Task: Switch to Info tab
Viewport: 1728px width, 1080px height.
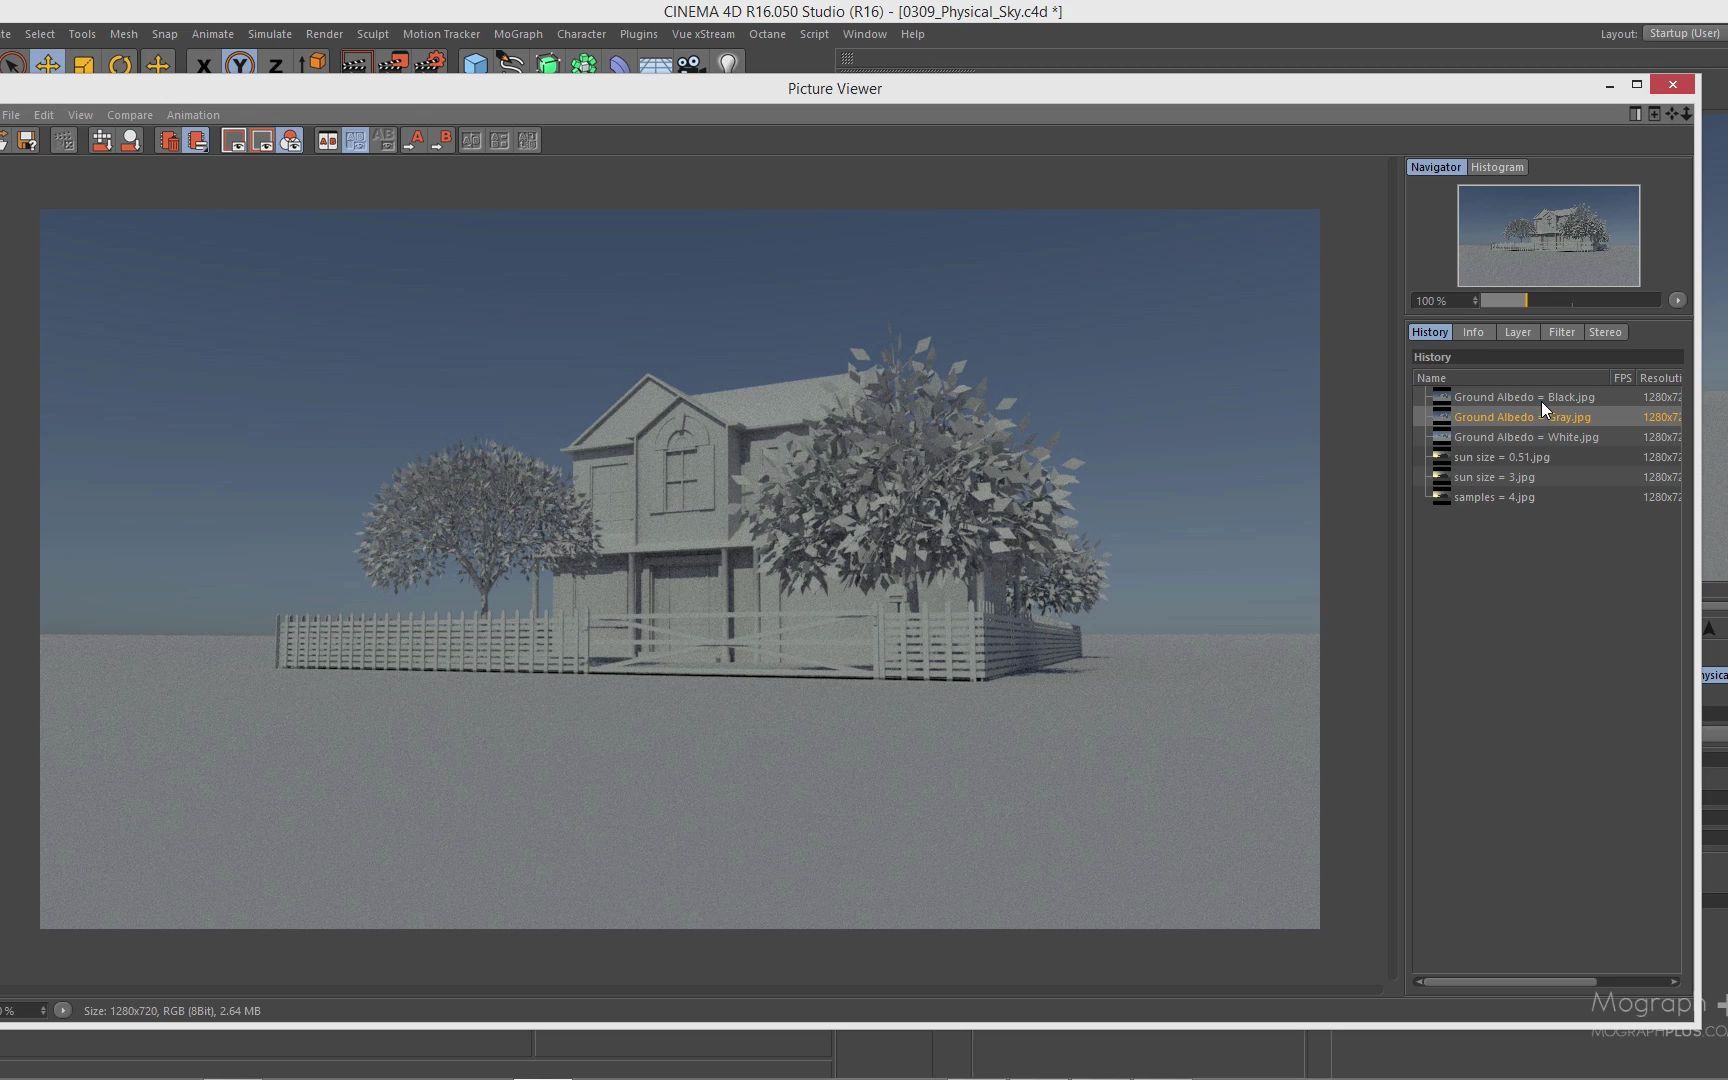Action: (1473, 332)
